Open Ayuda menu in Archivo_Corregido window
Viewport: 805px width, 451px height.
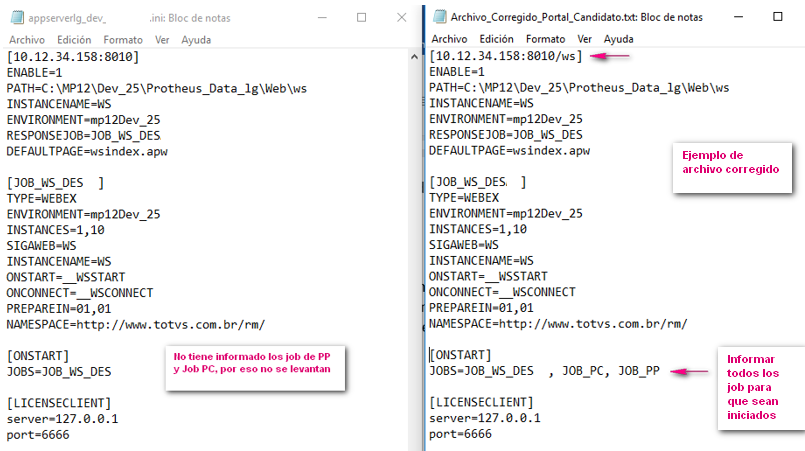click(618, 39)
